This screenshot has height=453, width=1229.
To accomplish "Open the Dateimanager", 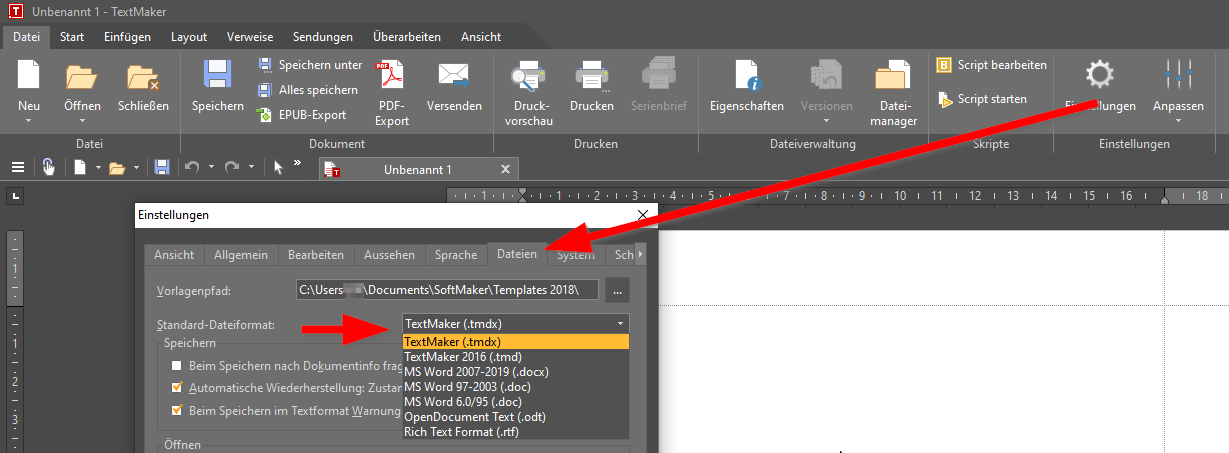I will (893, 79).
